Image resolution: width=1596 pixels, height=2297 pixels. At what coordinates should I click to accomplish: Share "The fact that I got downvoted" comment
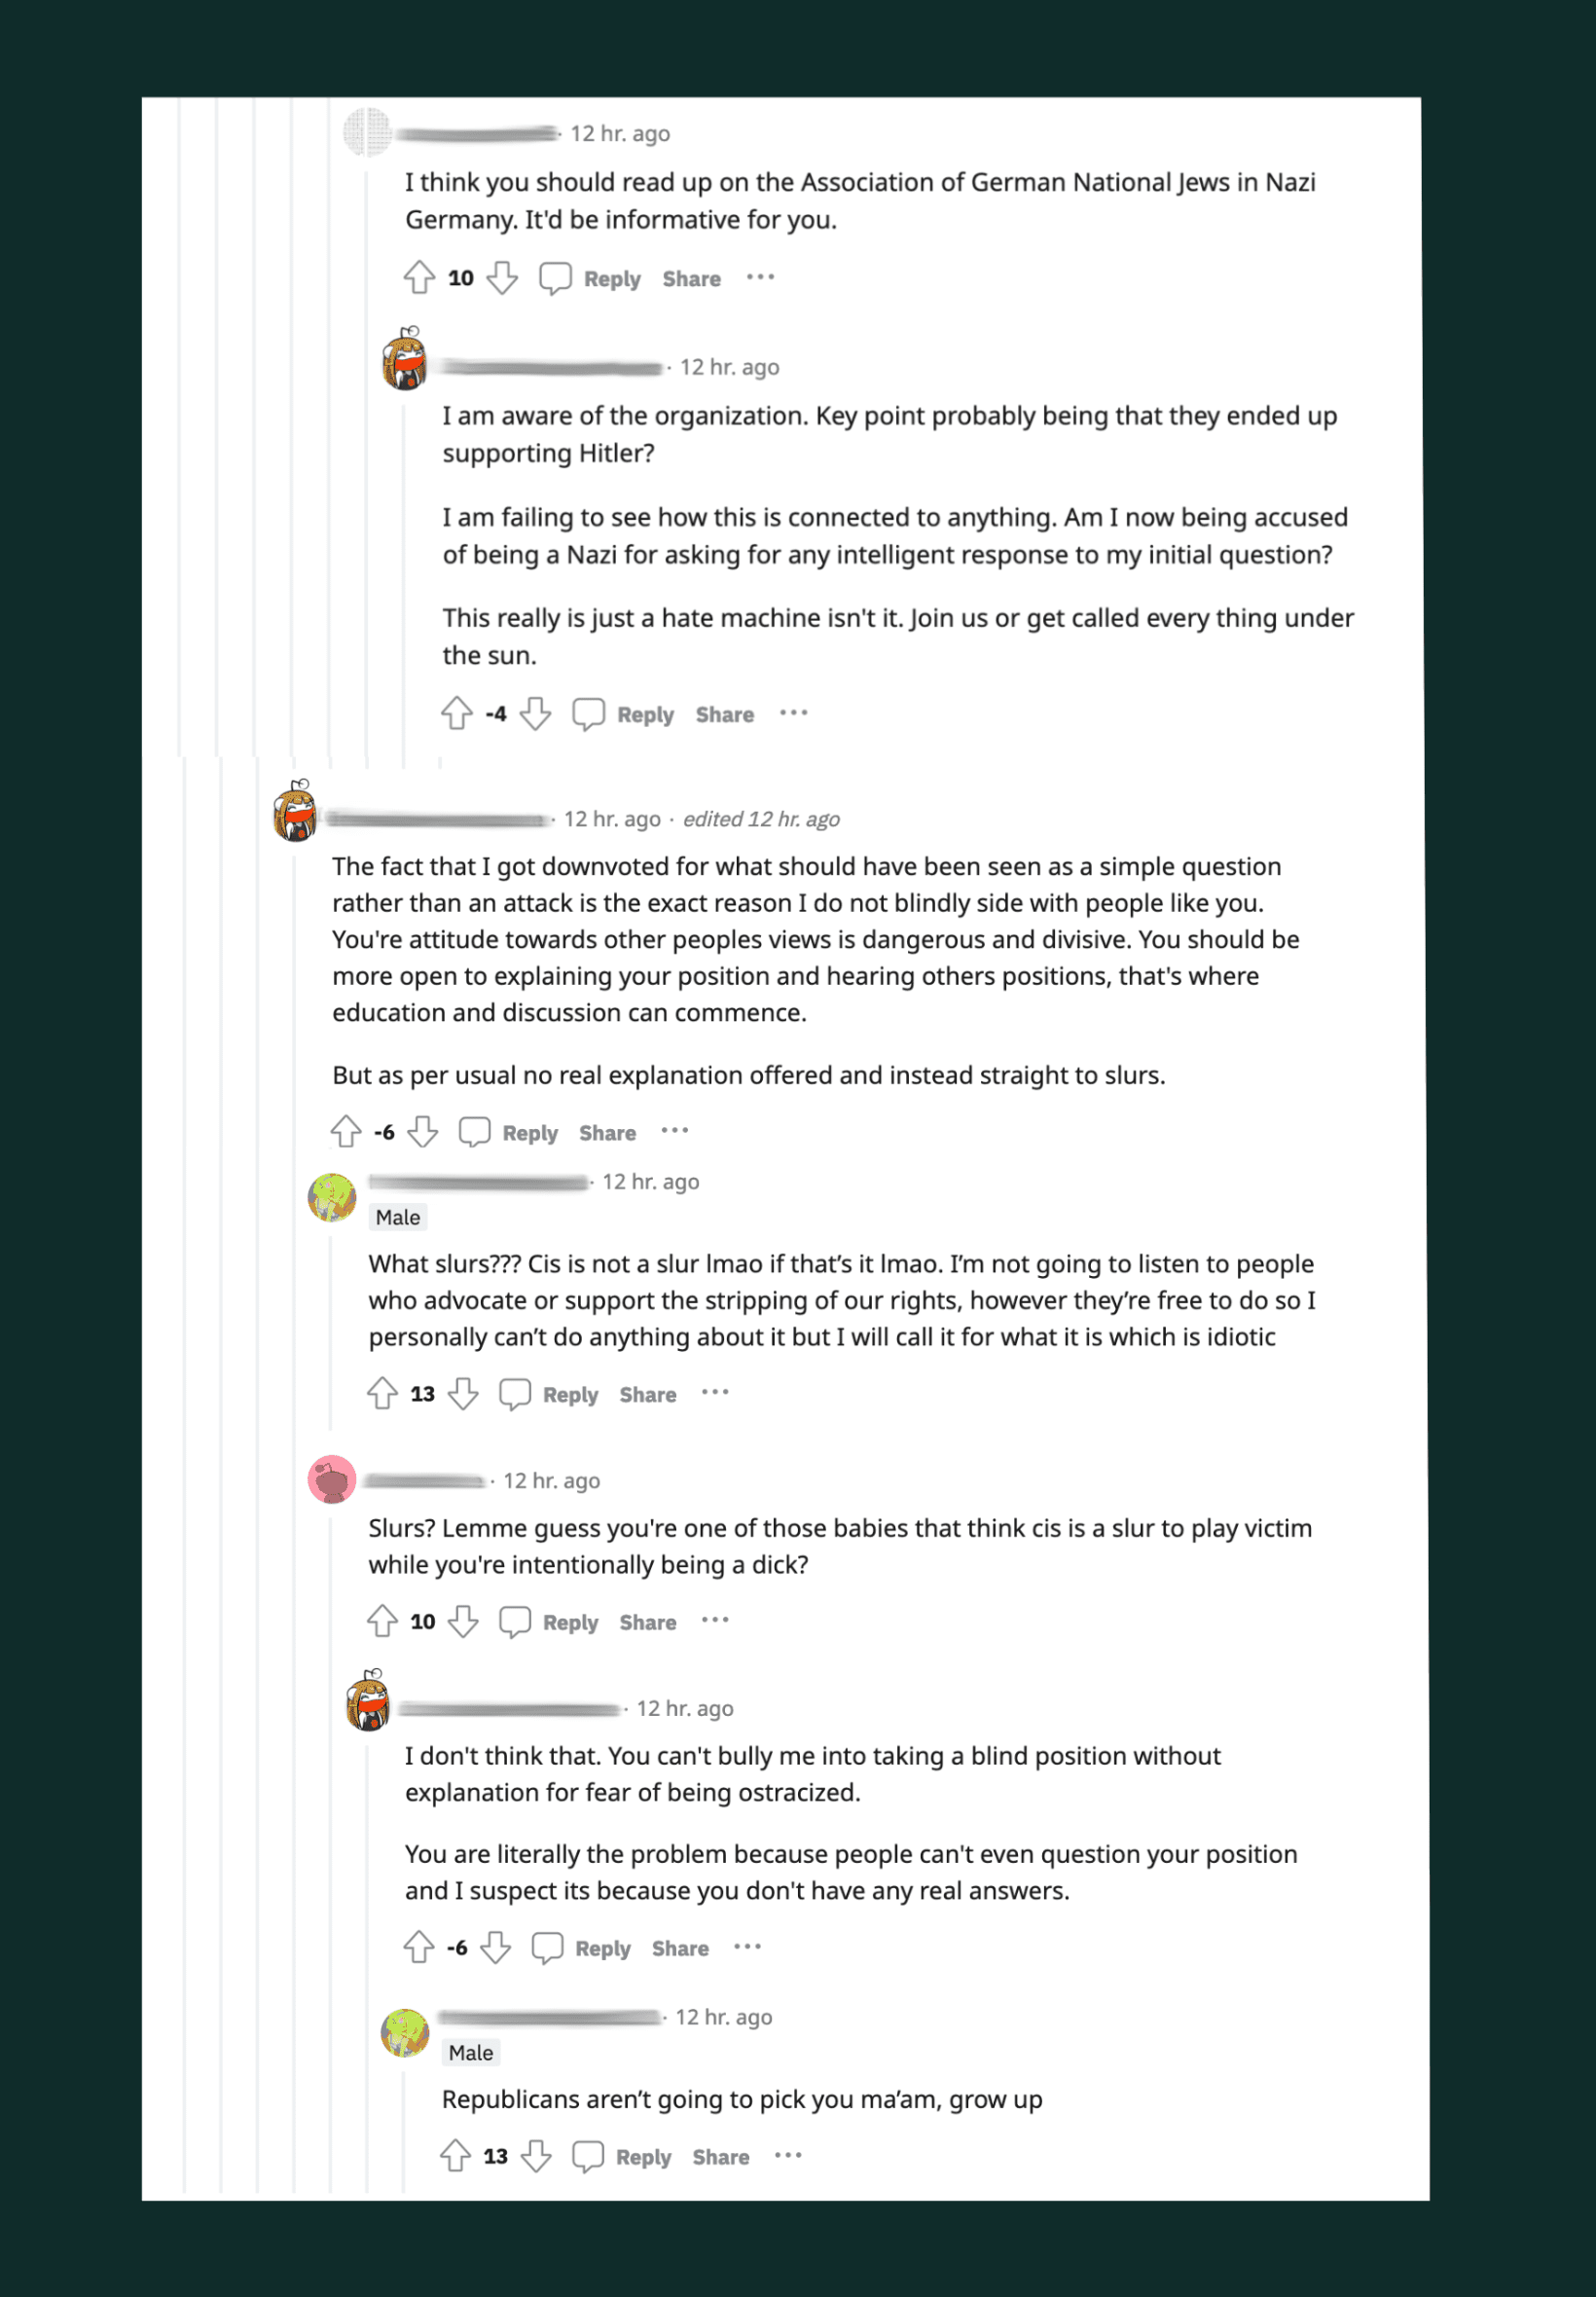(607, 1133)
